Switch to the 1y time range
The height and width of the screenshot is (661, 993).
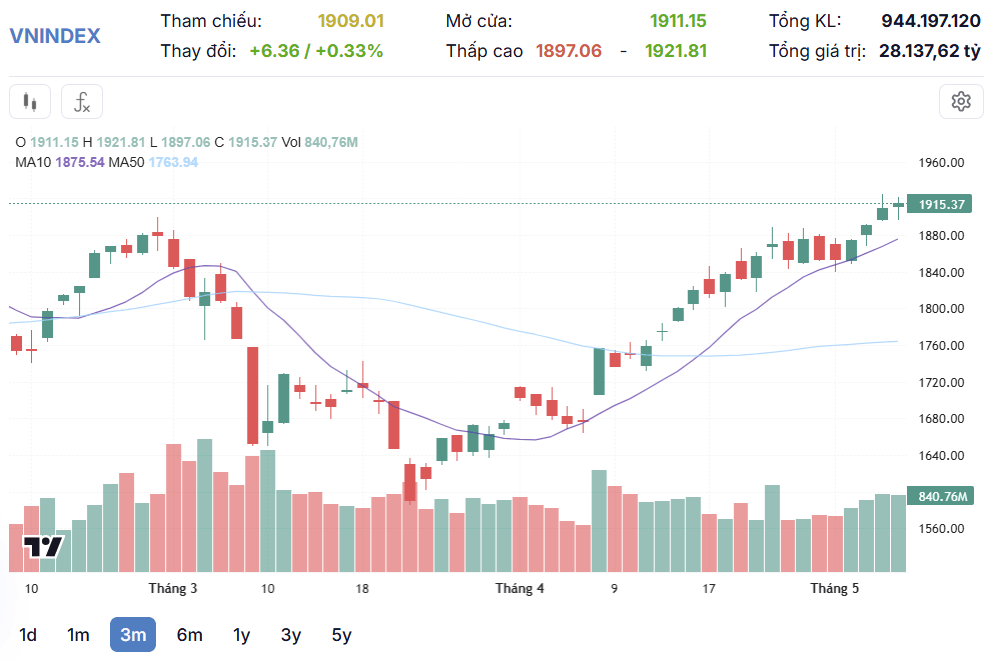[x=241, y=634]
